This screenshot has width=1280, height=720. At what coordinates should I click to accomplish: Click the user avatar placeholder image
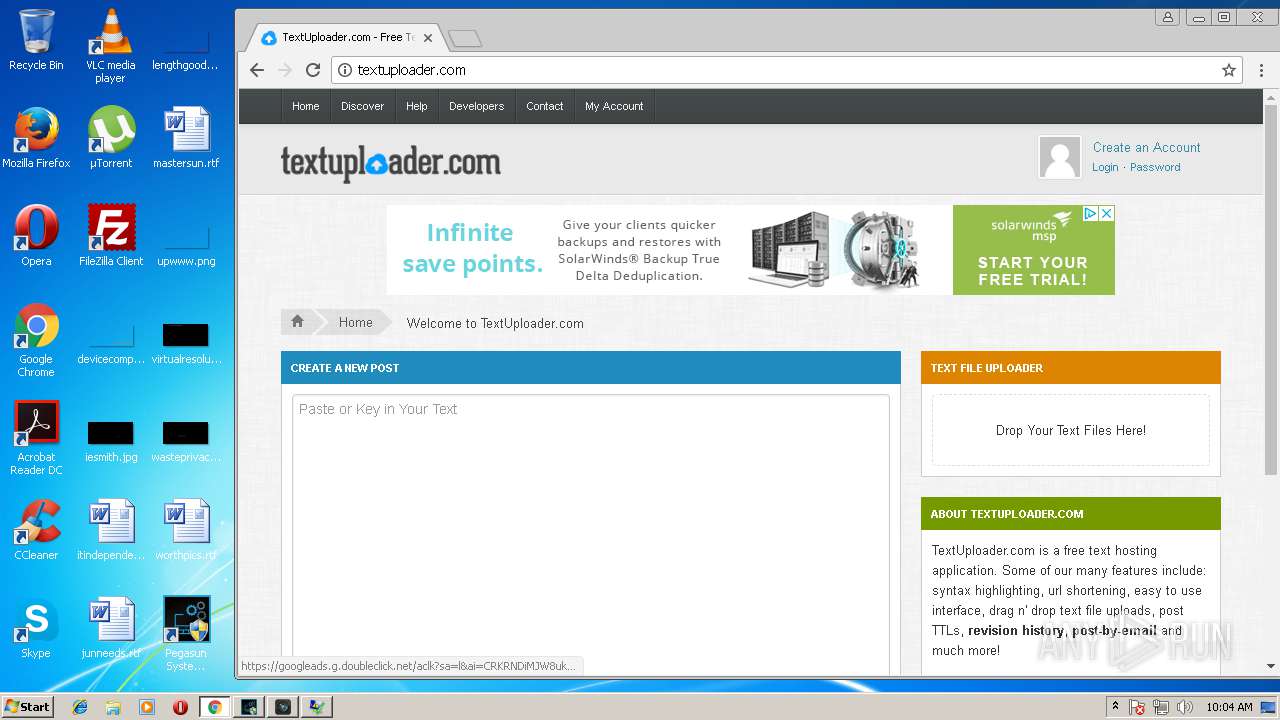(1060, 157)
